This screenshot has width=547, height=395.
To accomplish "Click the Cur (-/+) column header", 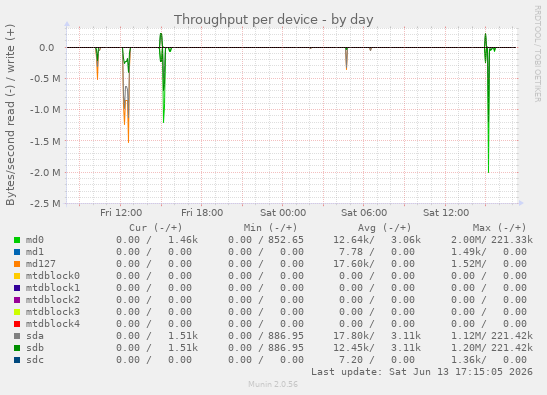I will pyautogui.click(x=156, y=228).
